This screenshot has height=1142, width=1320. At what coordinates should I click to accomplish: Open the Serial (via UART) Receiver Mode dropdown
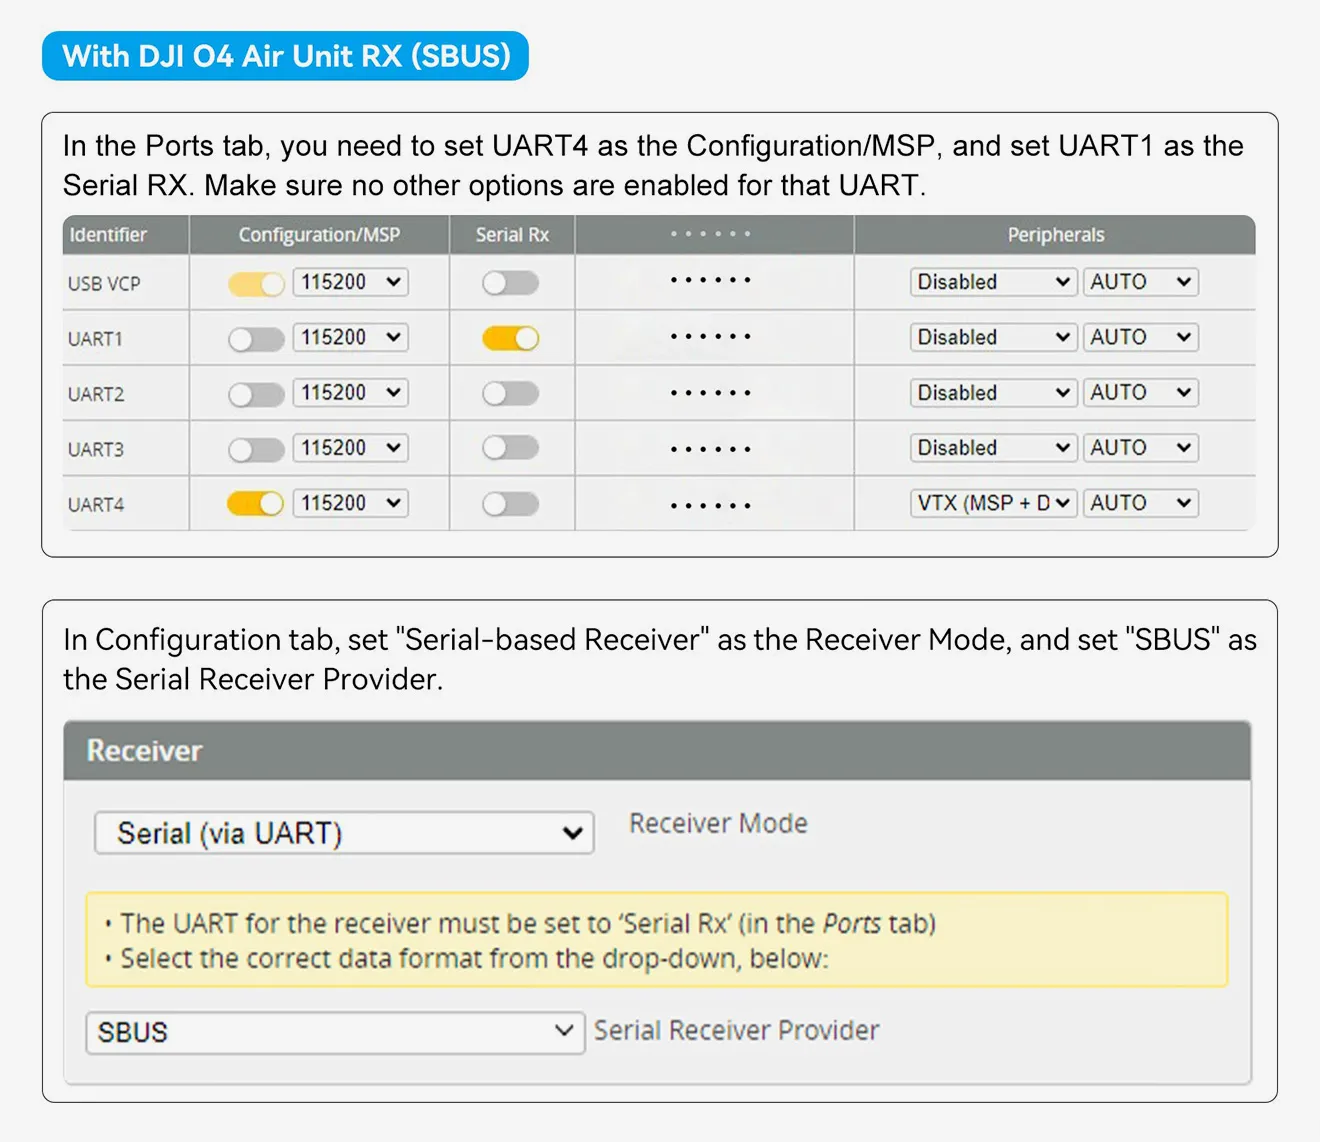[343, 832]
